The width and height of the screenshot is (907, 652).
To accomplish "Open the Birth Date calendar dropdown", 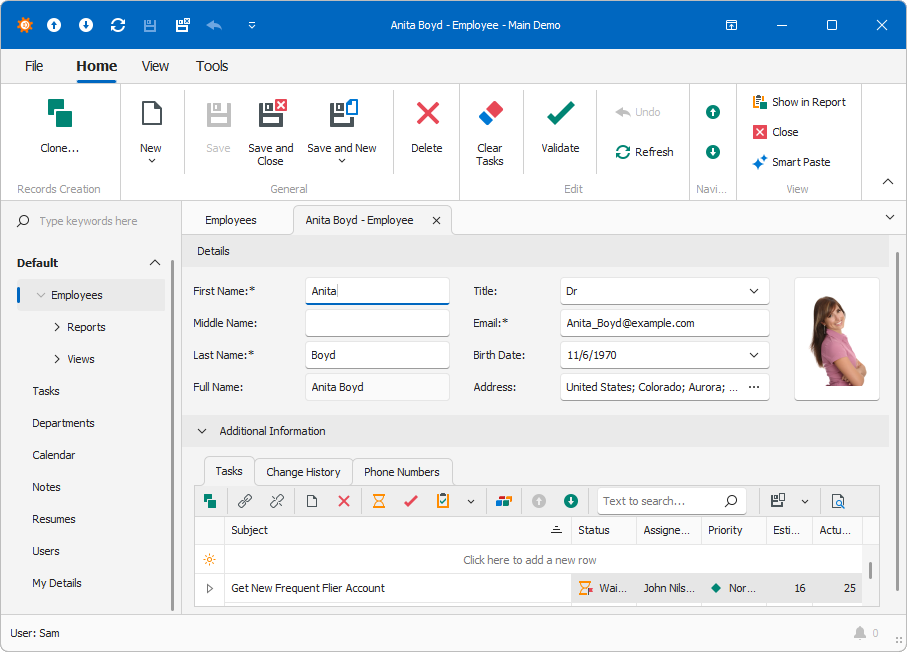I will [x=754, y=355].
